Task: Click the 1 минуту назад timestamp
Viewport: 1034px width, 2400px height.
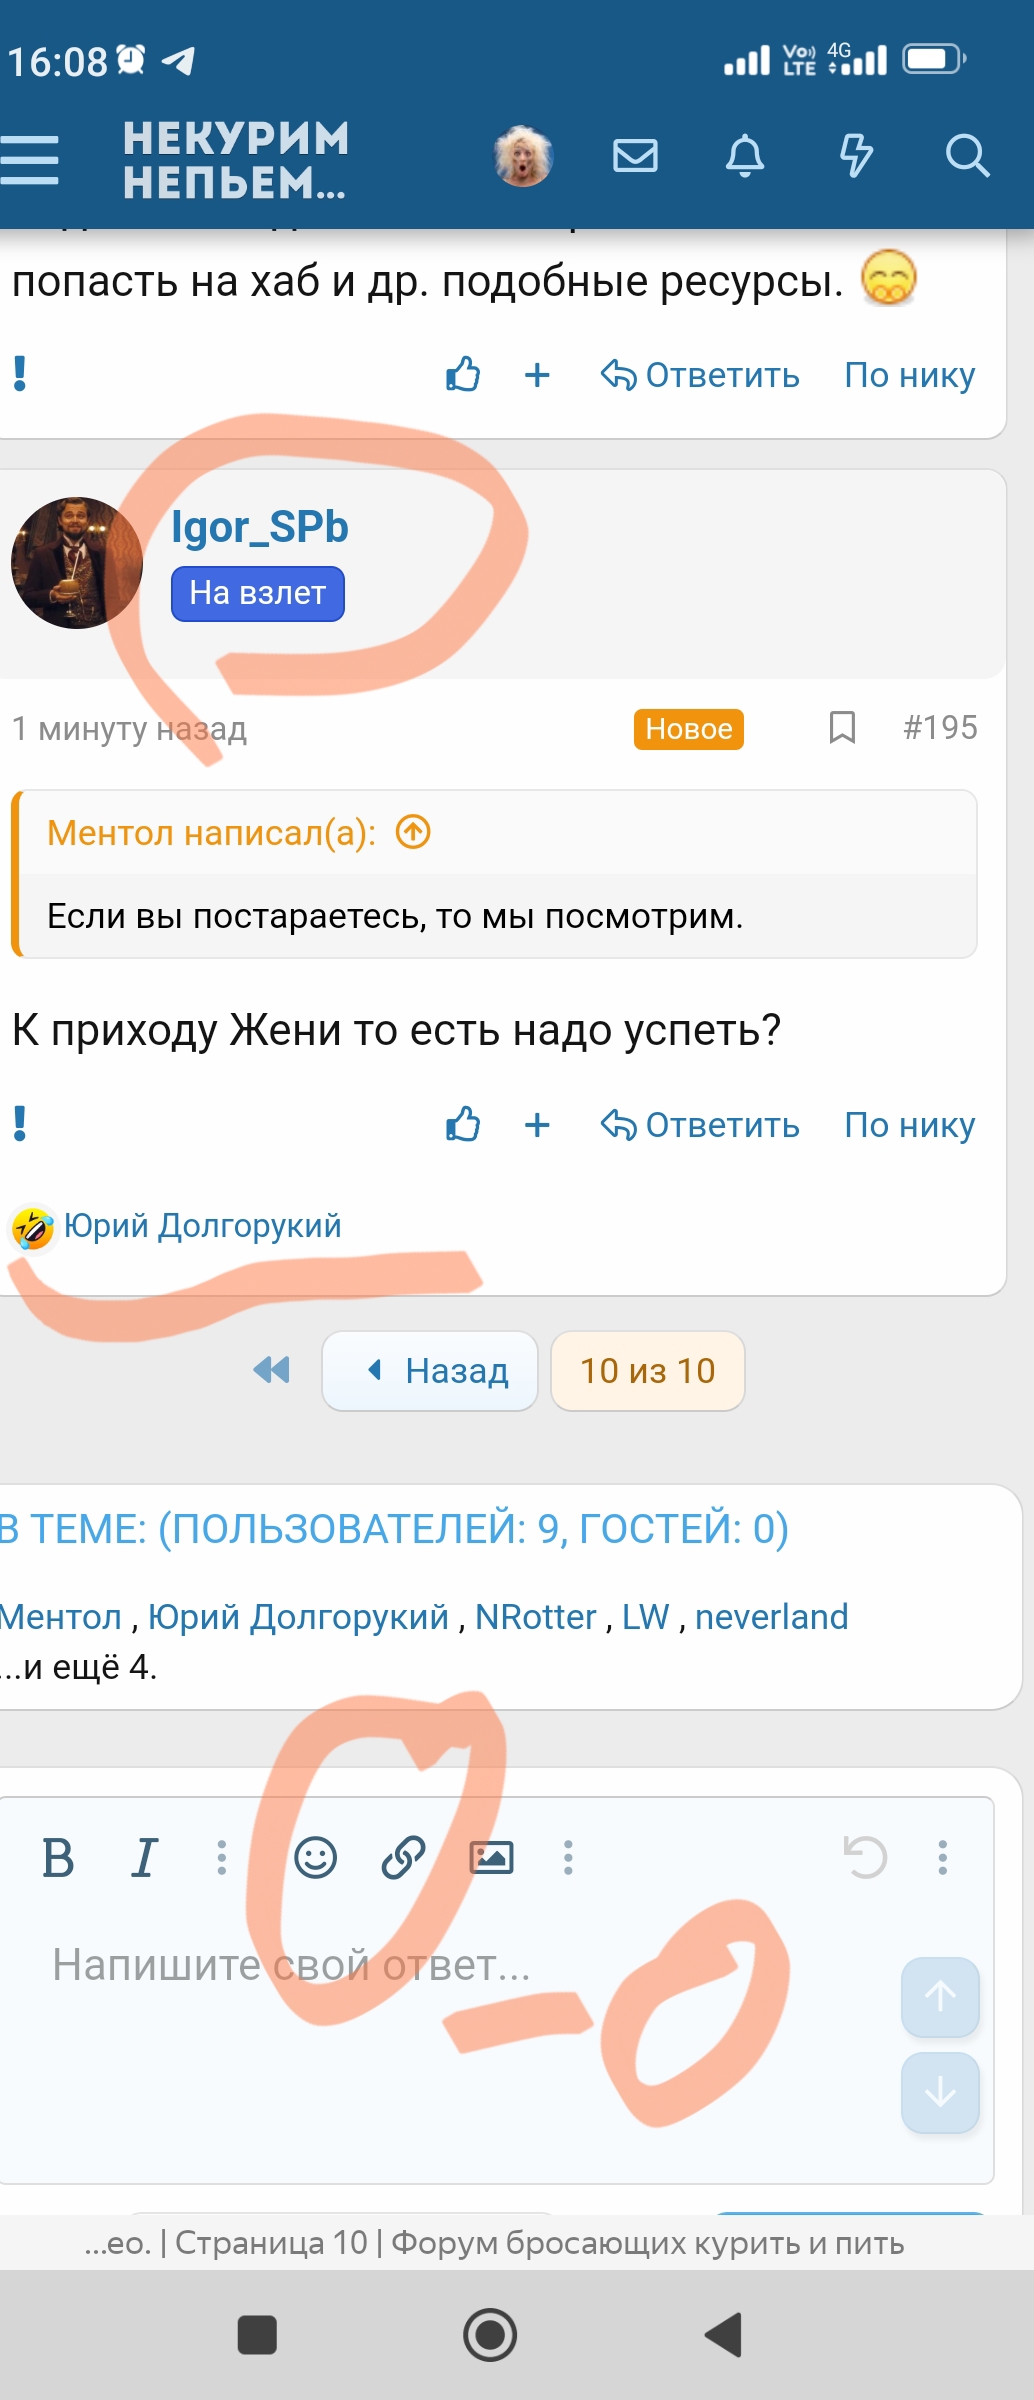Action: pos(129,729)
